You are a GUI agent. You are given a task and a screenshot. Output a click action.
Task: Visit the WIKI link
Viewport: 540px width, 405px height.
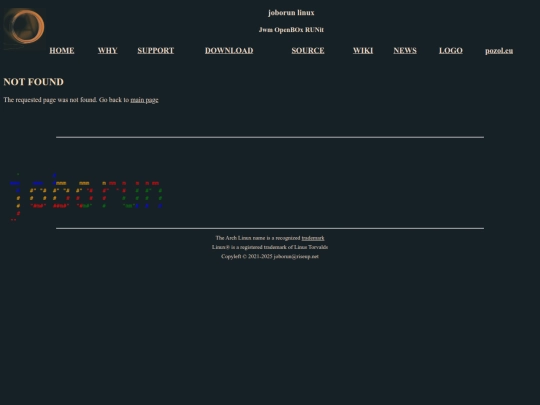click(x=363, y=51)
